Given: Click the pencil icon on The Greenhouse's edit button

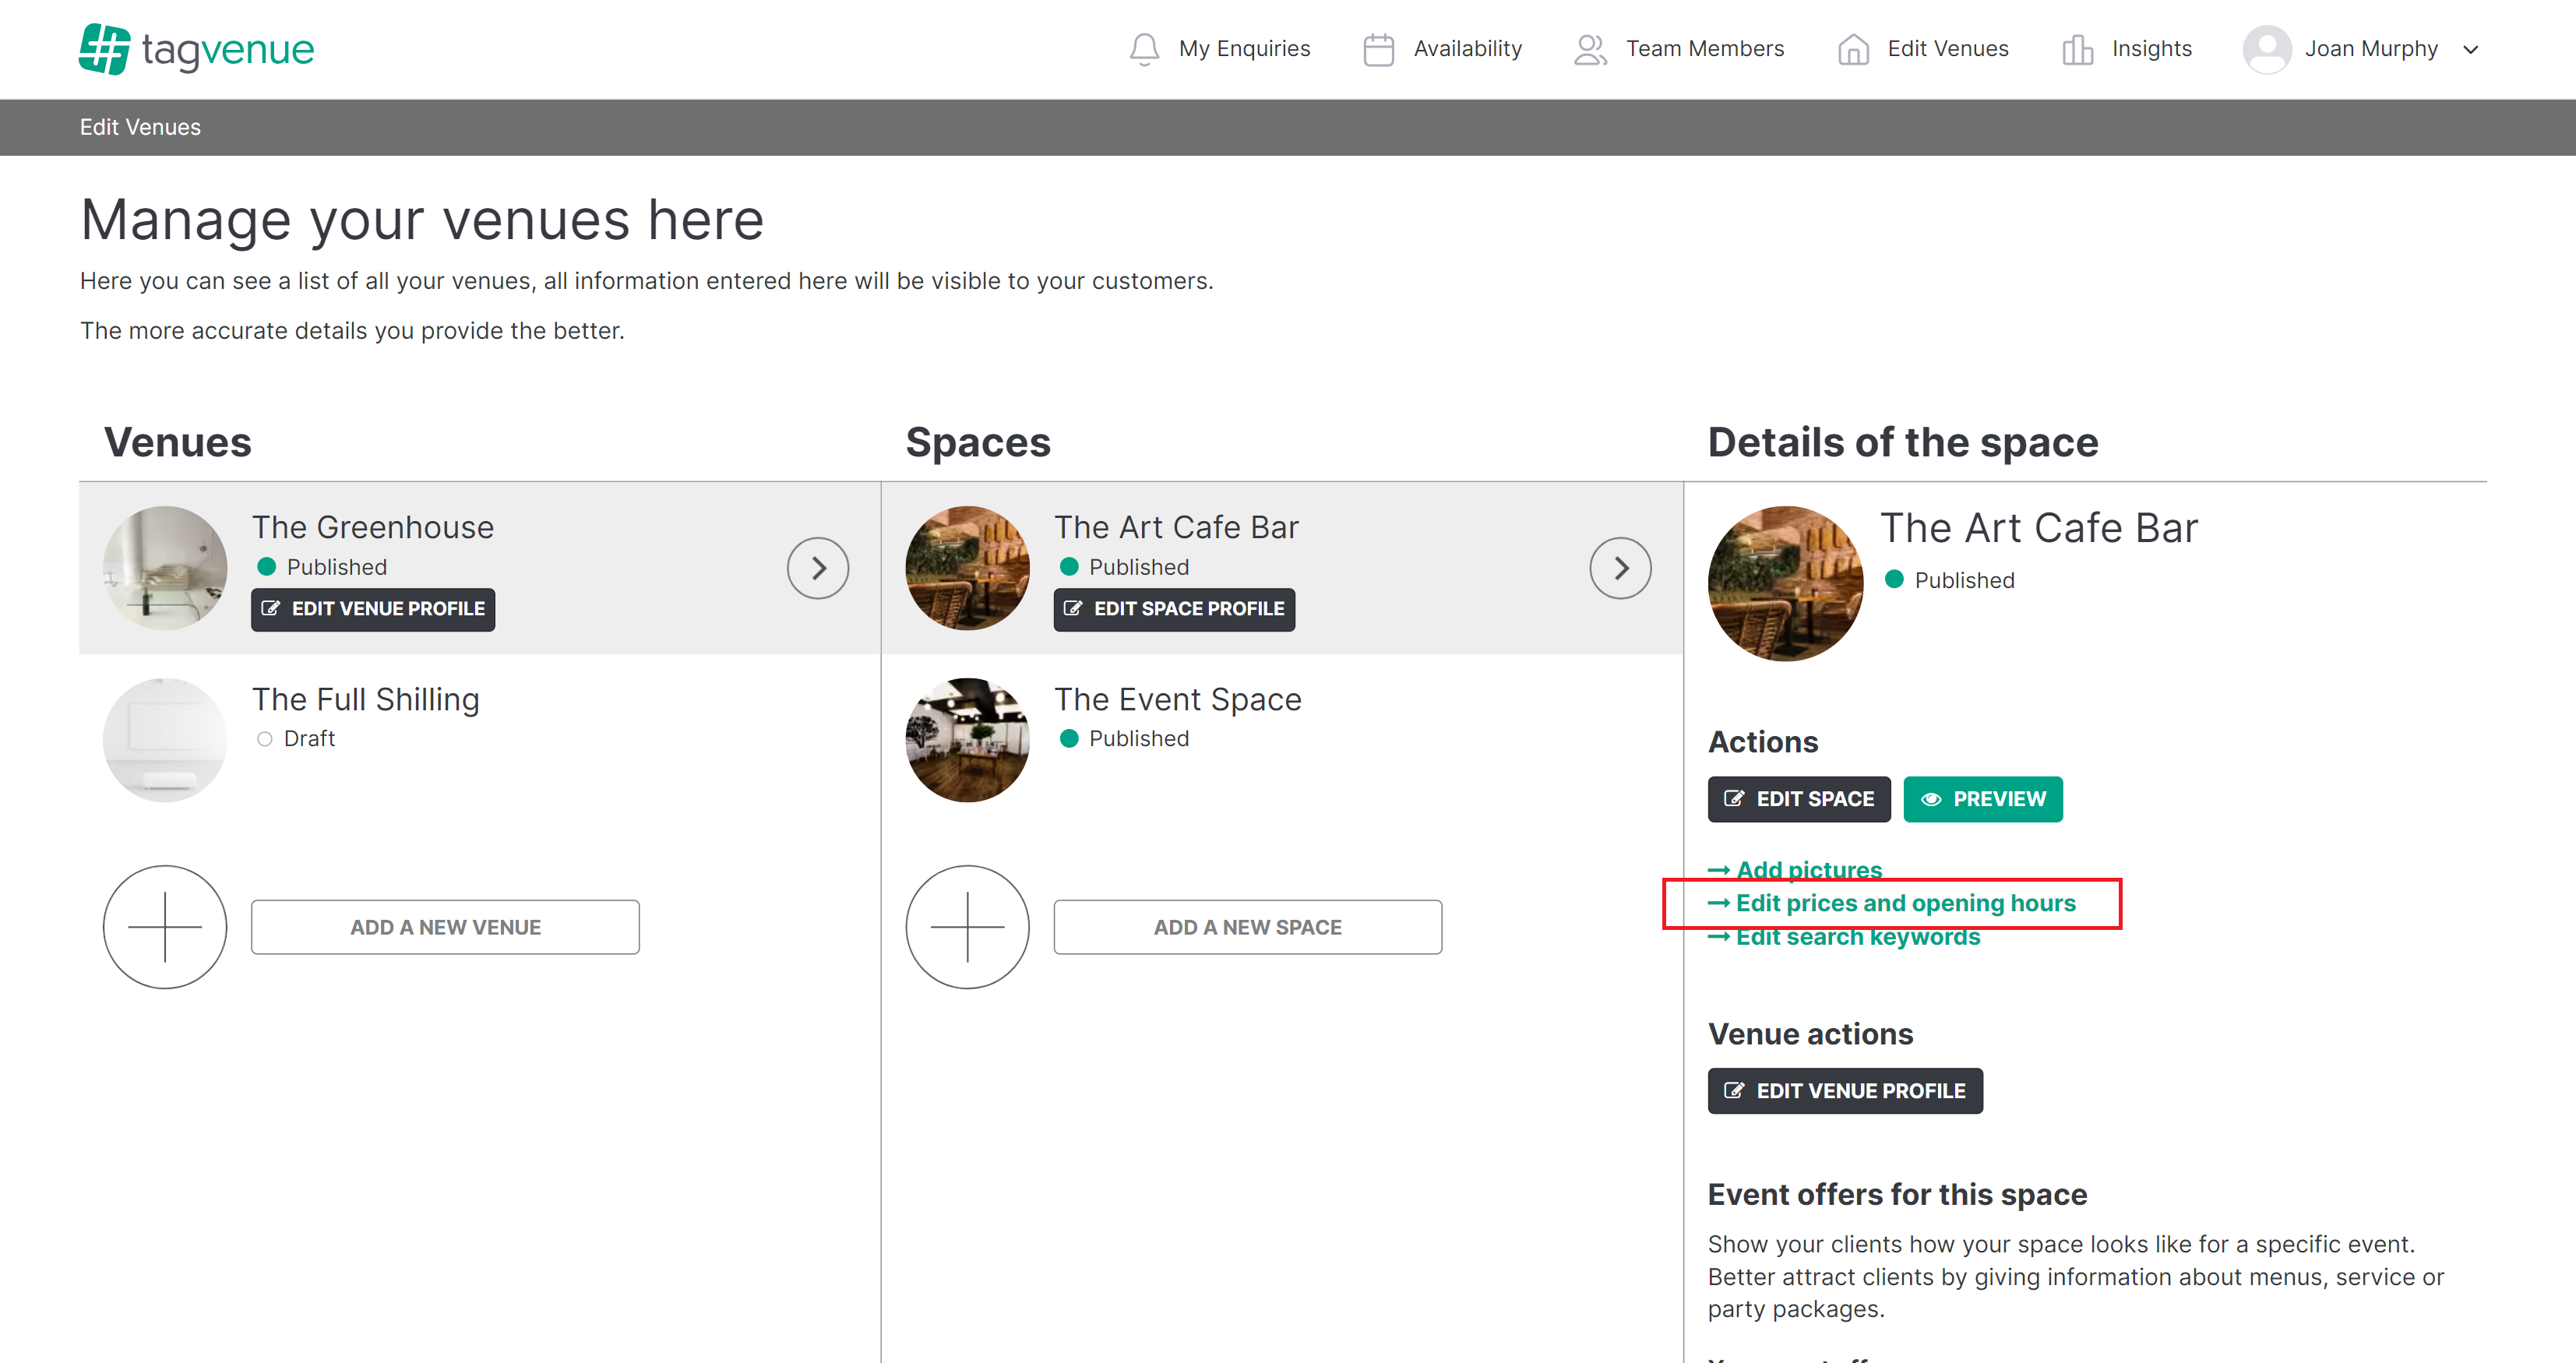Looking at the screenshot, I should pos(270,608).
